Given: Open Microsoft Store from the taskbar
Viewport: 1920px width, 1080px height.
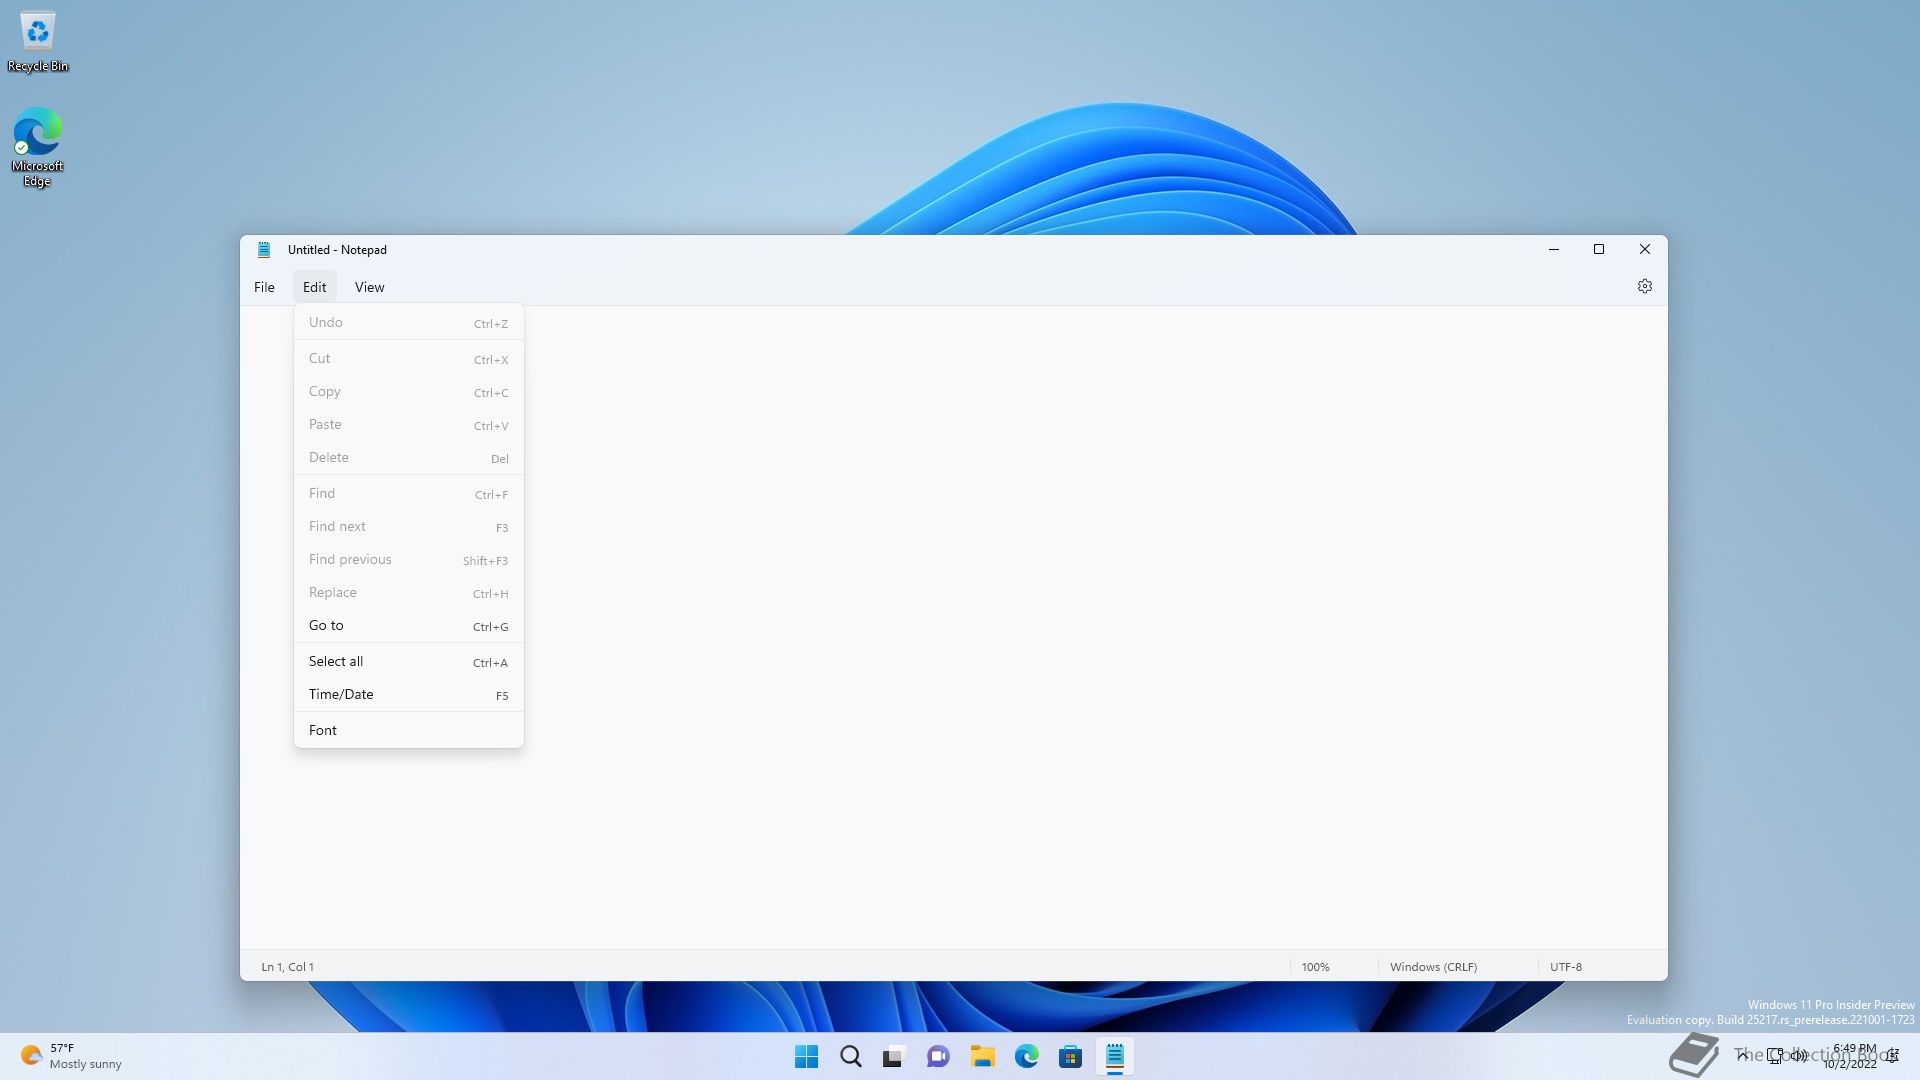Looking at the screenshot, I should click(x=1070, y=1057).
